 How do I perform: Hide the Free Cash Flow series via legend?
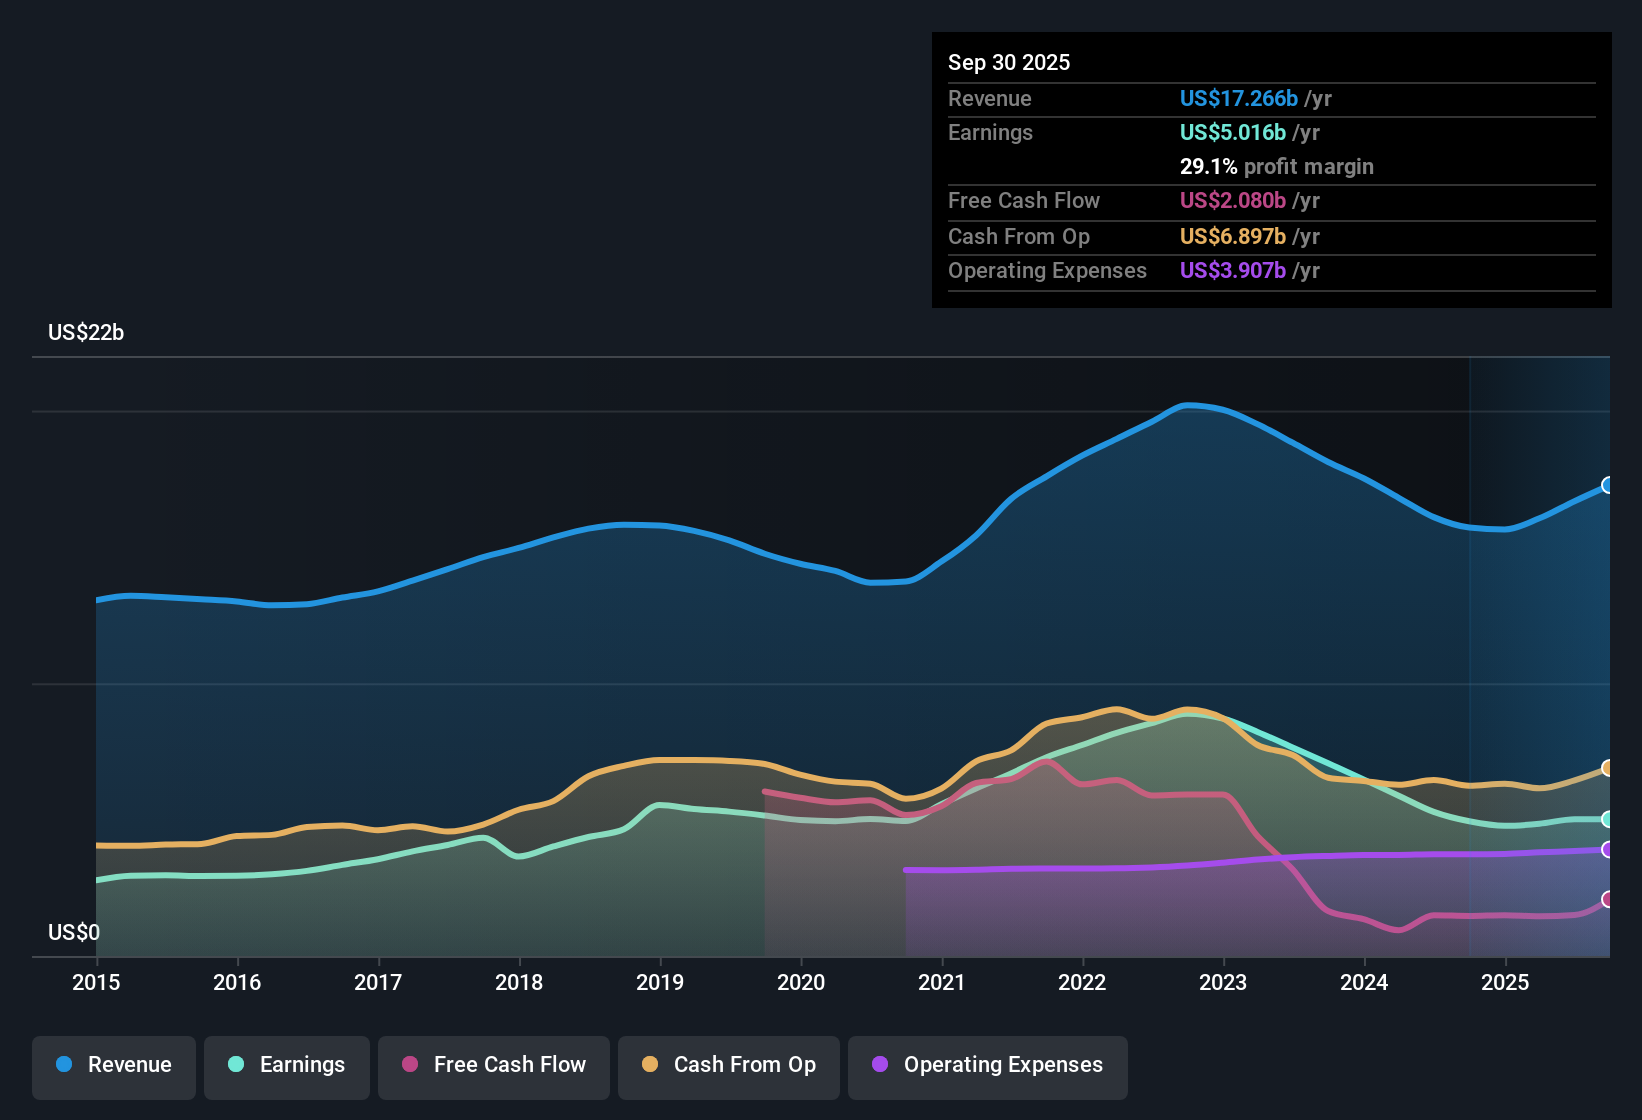493,1065
